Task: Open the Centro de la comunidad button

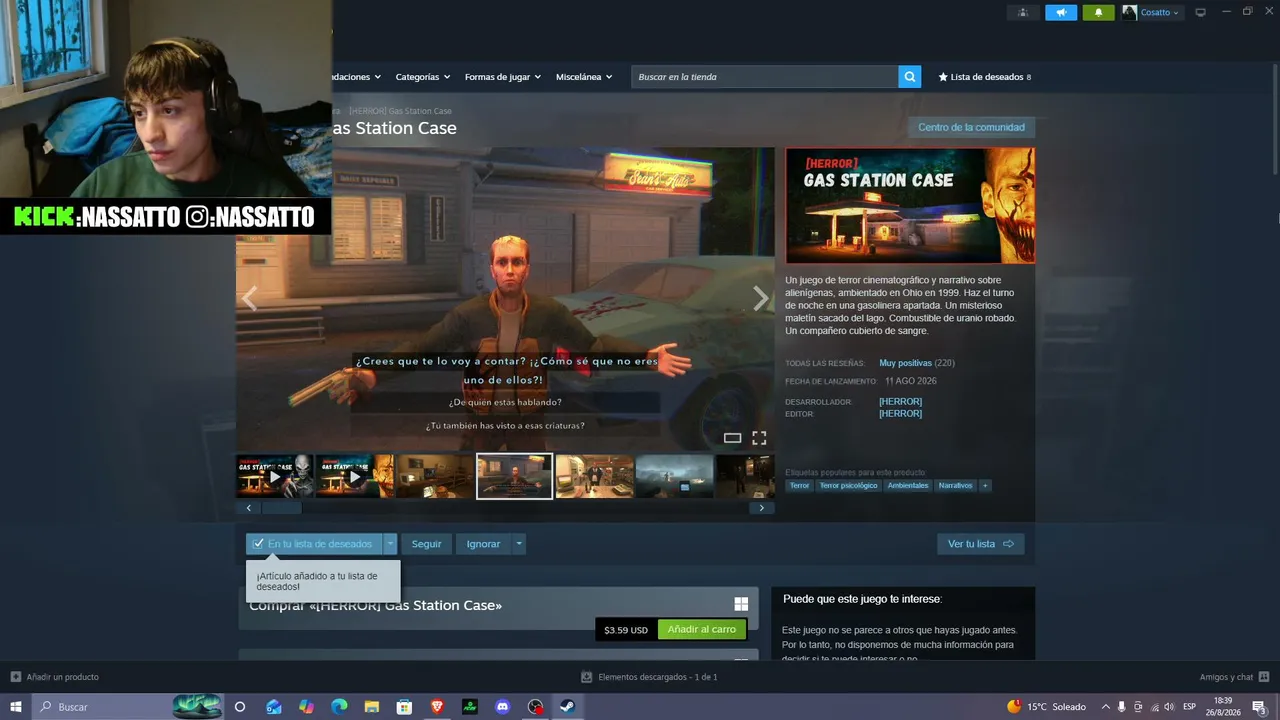Action: coord(971,127)
